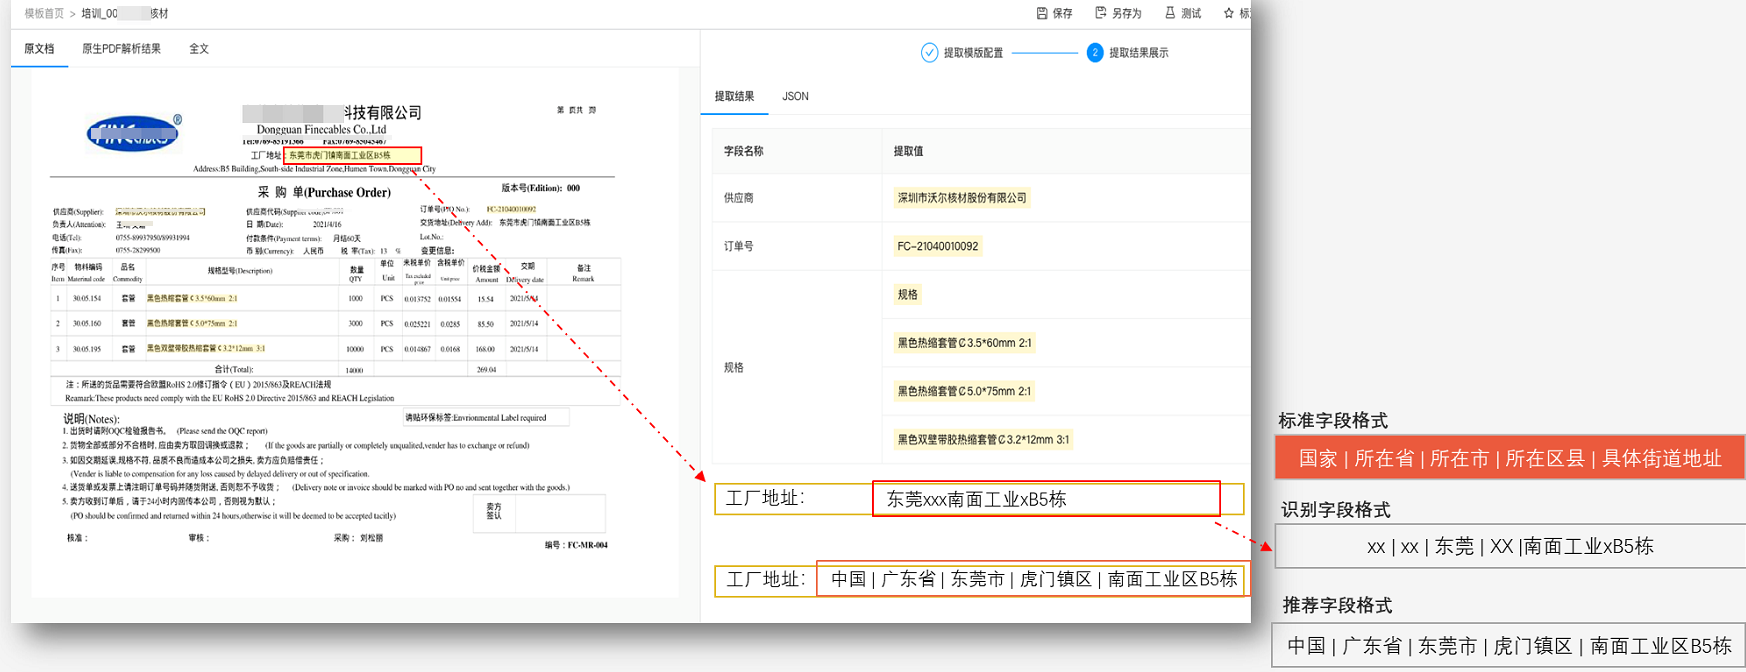Switch to the 原文档 tab

pos(39,49)
